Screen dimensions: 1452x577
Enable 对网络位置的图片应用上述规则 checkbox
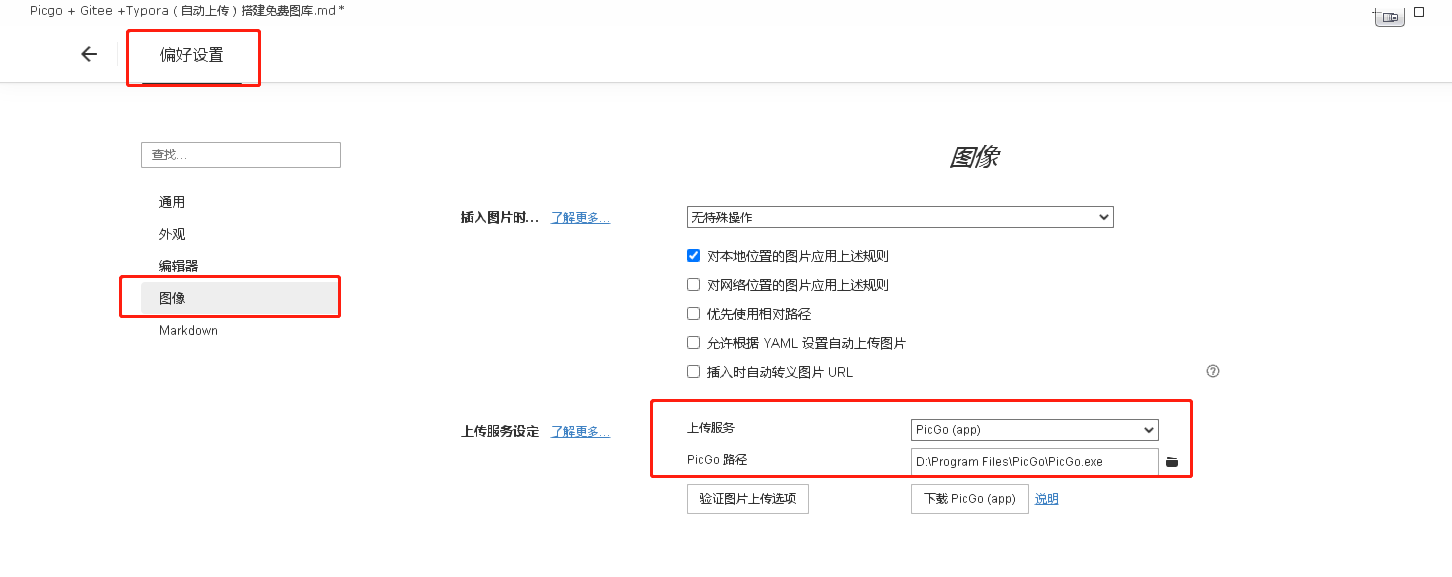[693, 285]
